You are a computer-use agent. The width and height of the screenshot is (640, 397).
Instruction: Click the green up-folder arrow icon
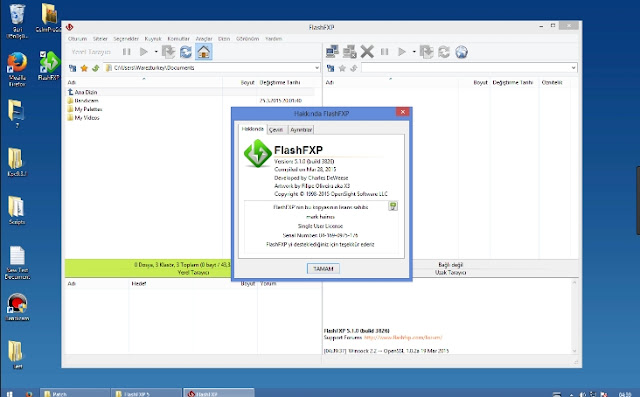pos(96,68)
